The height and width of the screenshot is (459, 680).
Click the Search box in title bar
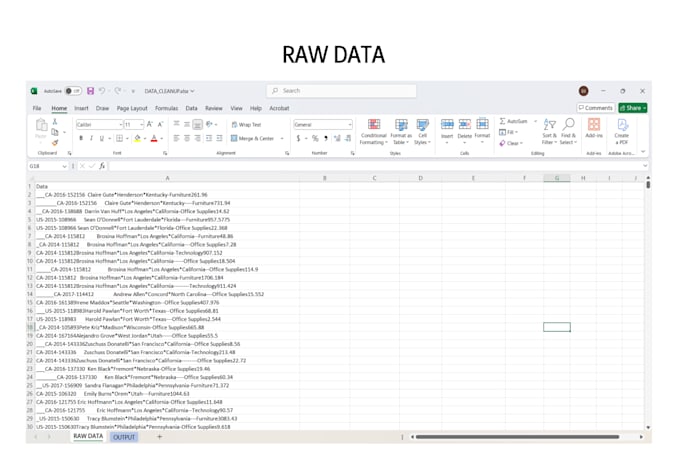point(342,91)
